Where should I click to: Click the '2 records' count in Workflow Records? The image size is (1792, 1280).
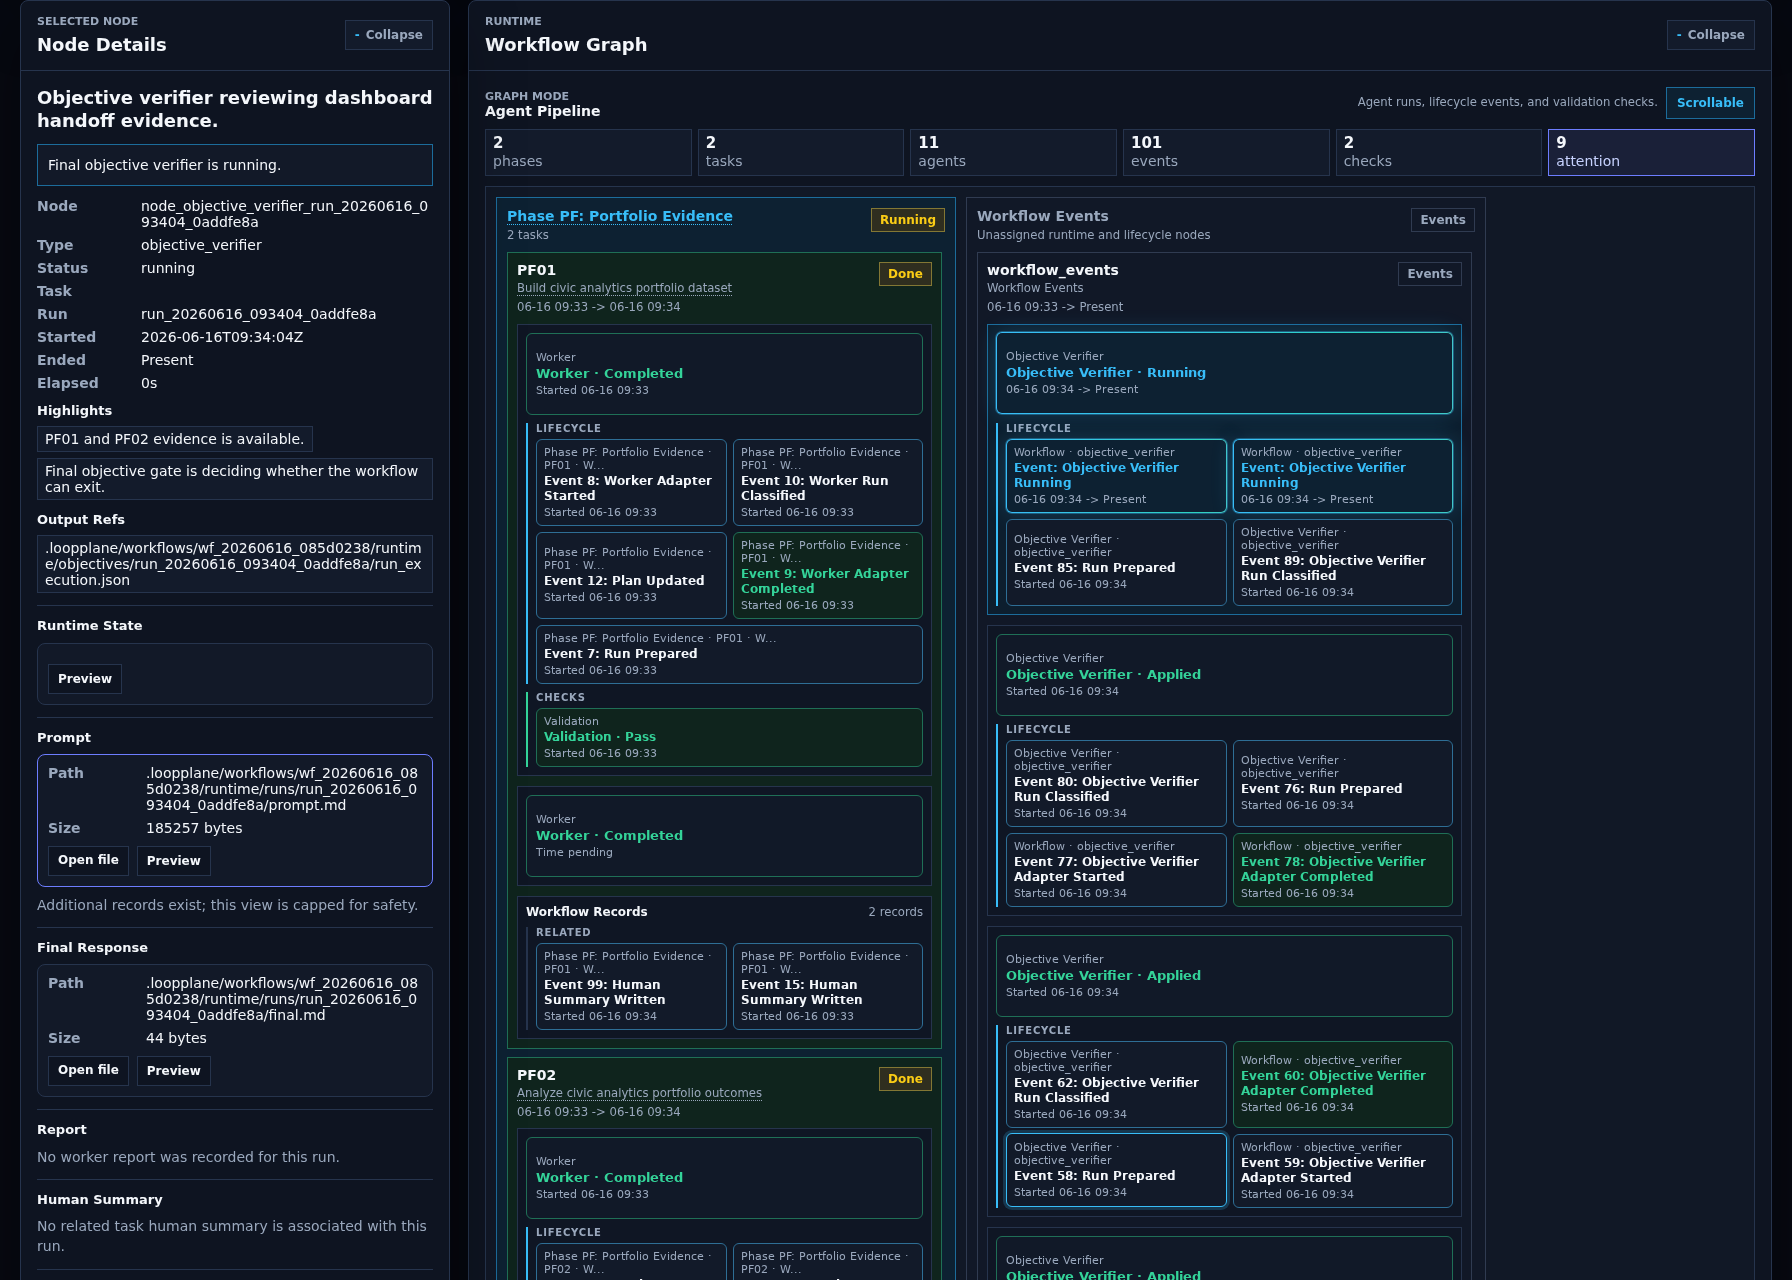(x=895, y=912)
